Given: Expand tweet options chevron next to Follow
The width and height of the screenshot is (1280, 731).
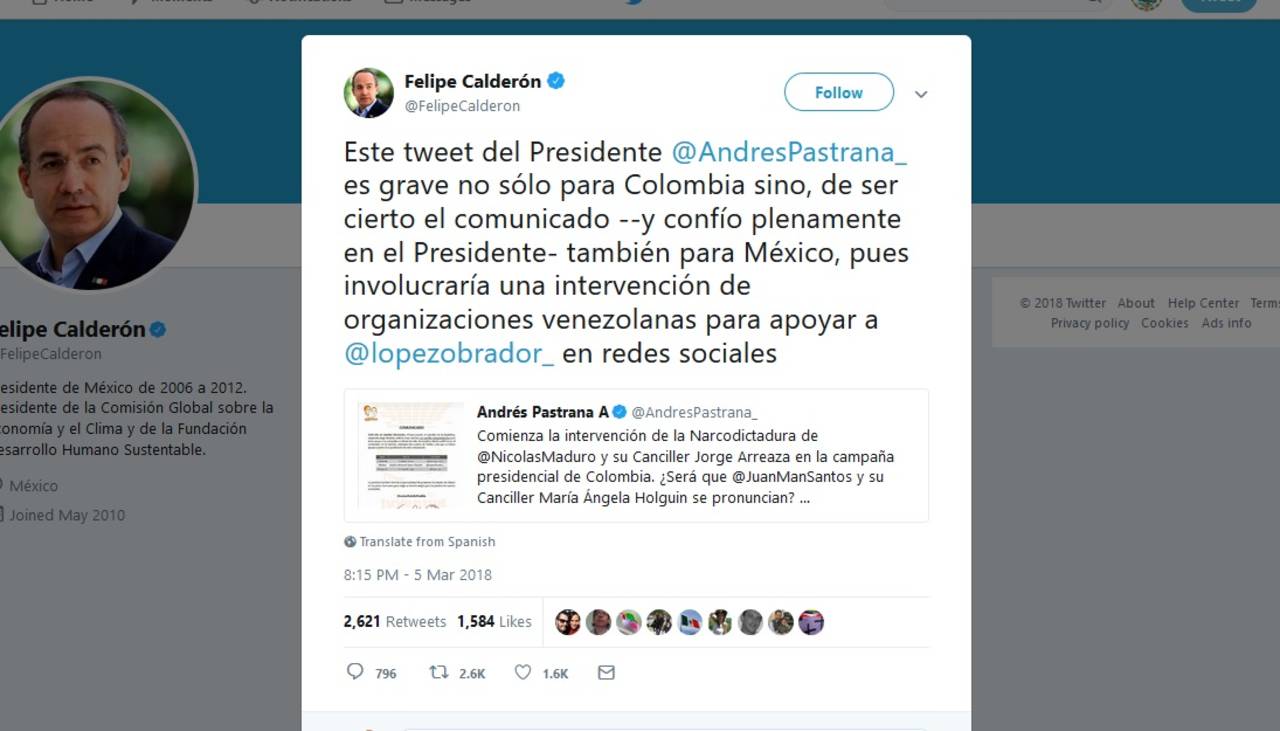Looking at the screenshot, I should pyautogui.click(x=921, y=94).
